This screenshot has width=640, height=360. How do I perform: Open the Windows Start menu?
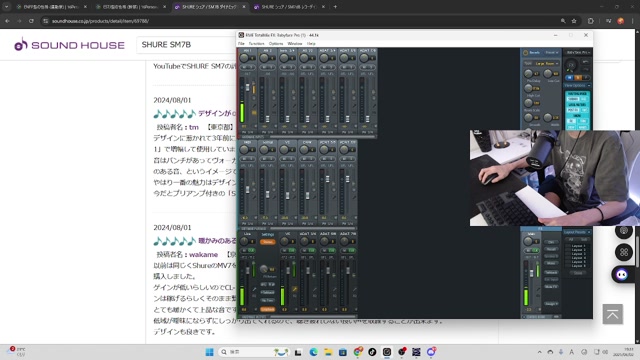[x=209, y=352]
